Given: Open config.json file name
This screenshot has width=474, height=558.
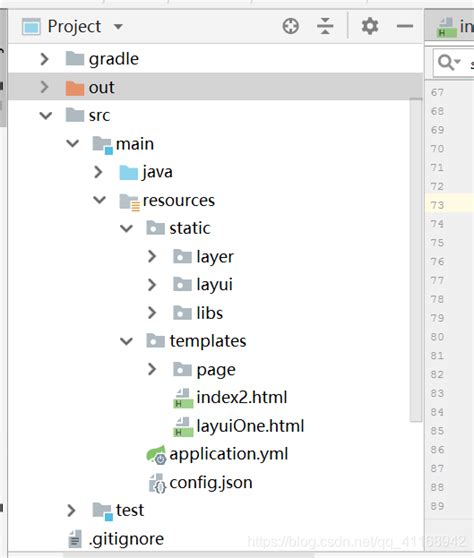Looking at the screenshot, I should point(211,483).
